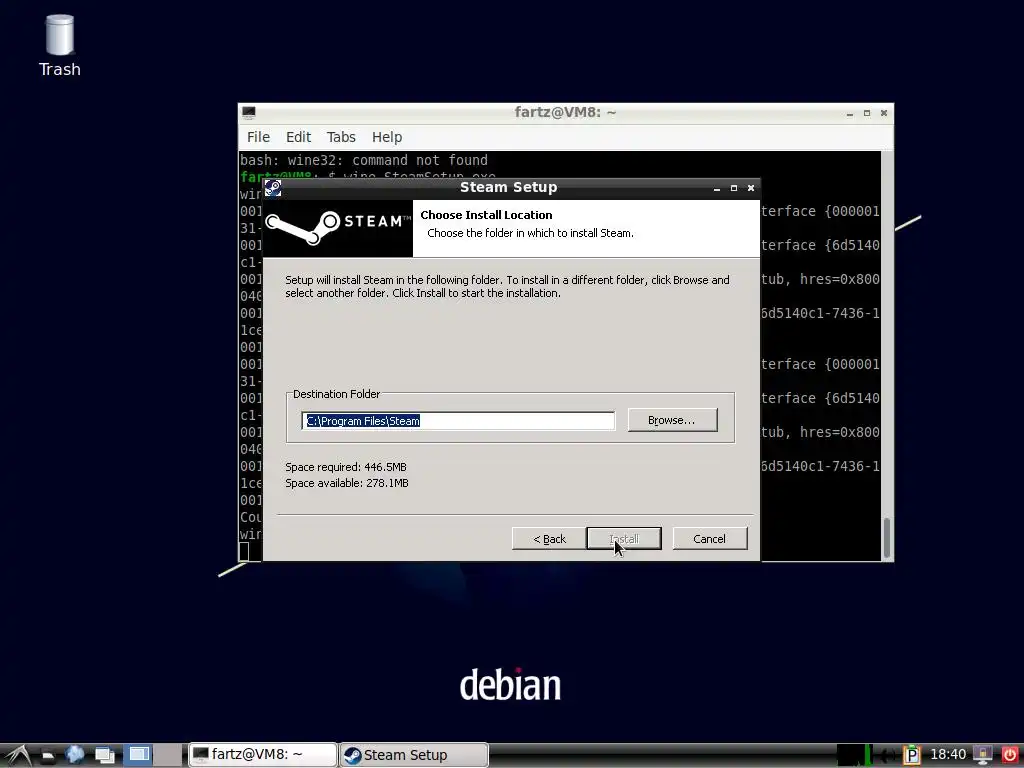This screenshot has height=768, width=1024.
Task: Click the fartz@VM8 terminal title bar text
Action: (x=565, y=112)
